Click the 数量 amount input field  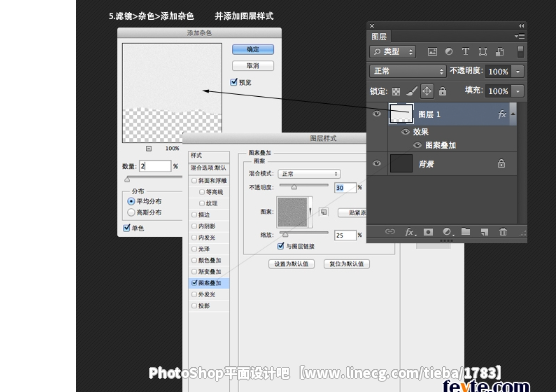[x=155, y=166]
